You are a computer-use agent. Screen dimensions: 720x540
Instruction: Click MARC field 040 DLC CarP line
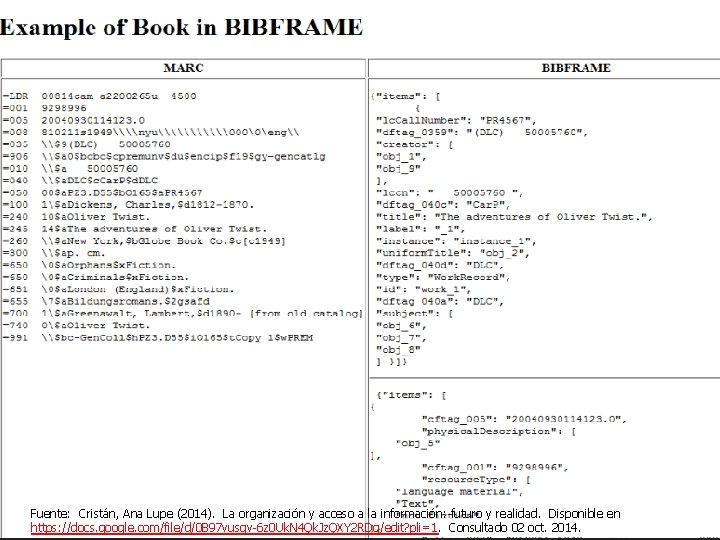click(x=80, y=180)
